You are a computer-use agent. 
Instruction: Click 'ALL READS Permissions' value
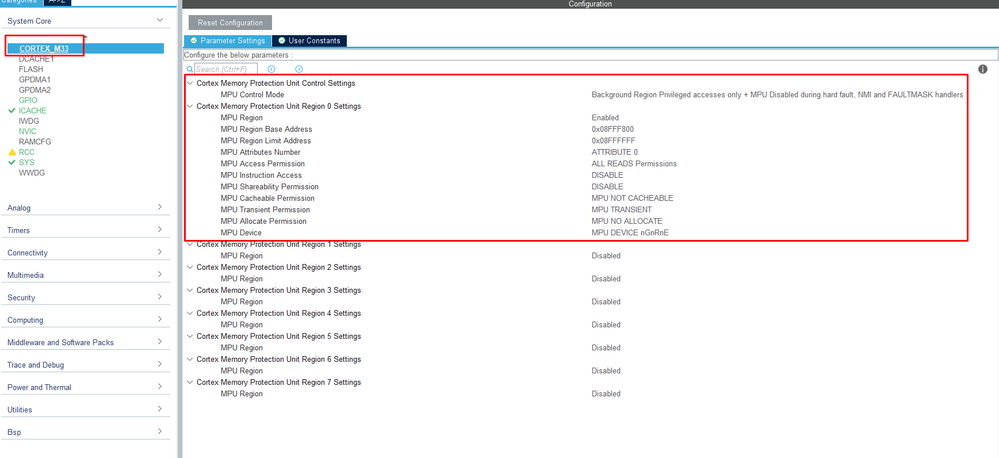635,163
